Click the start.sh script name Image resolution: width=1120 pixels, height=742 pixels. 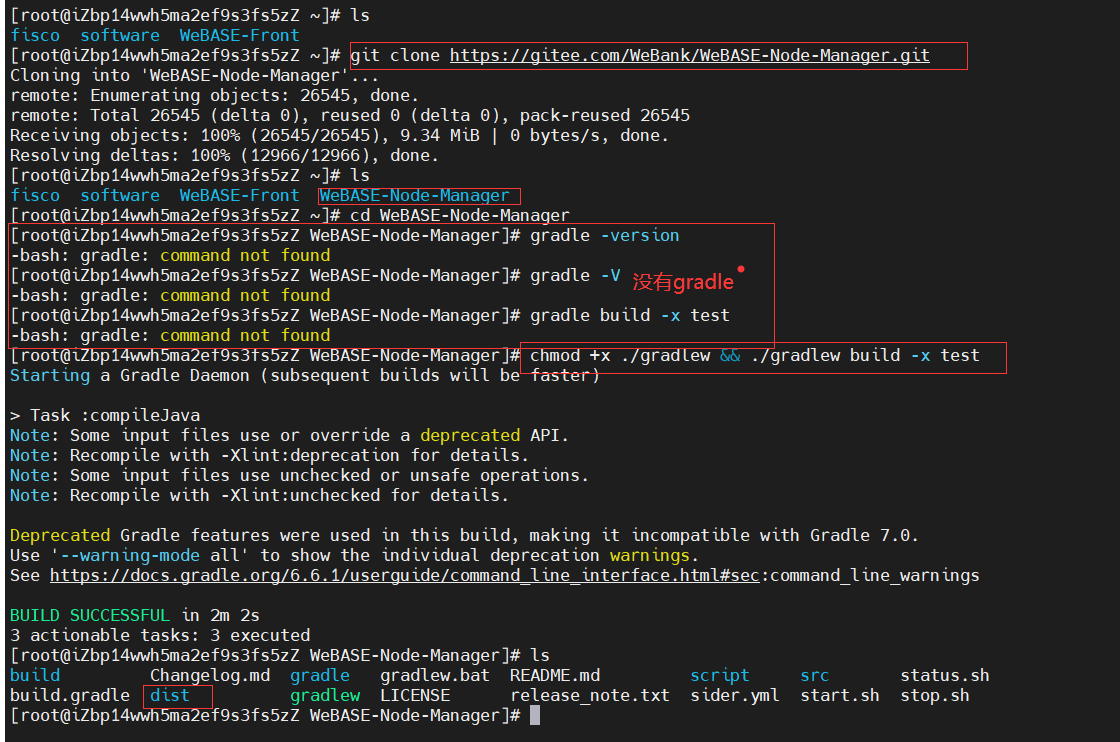click(839, 695)
